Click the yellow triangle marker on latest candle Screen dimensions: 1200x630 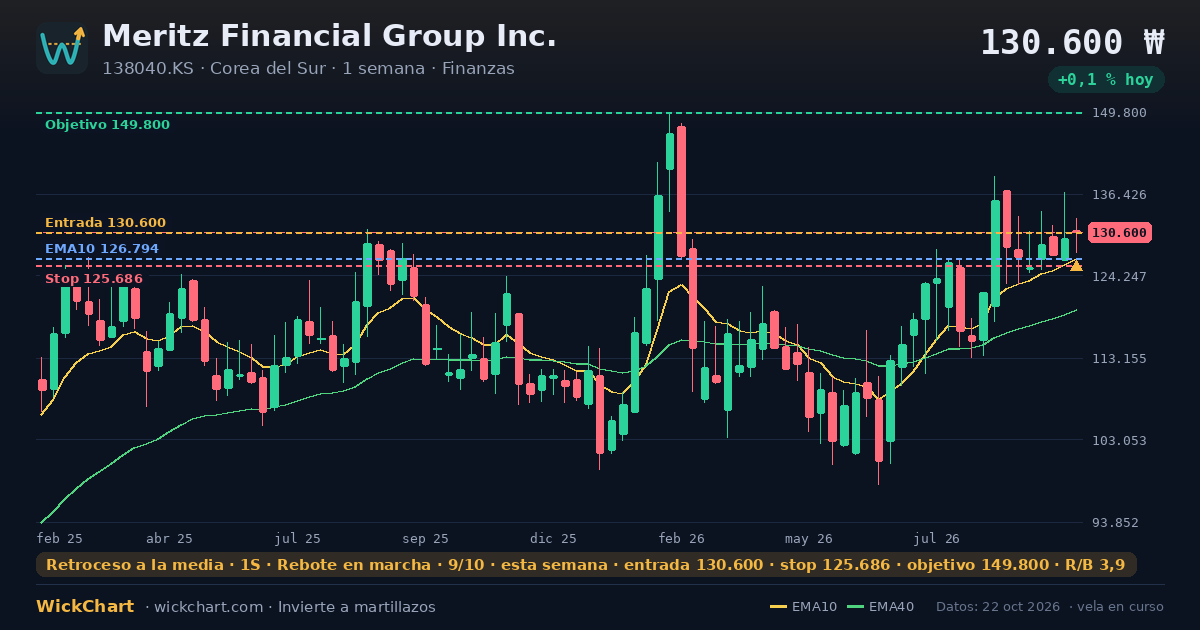click(x=1076, y=265)
